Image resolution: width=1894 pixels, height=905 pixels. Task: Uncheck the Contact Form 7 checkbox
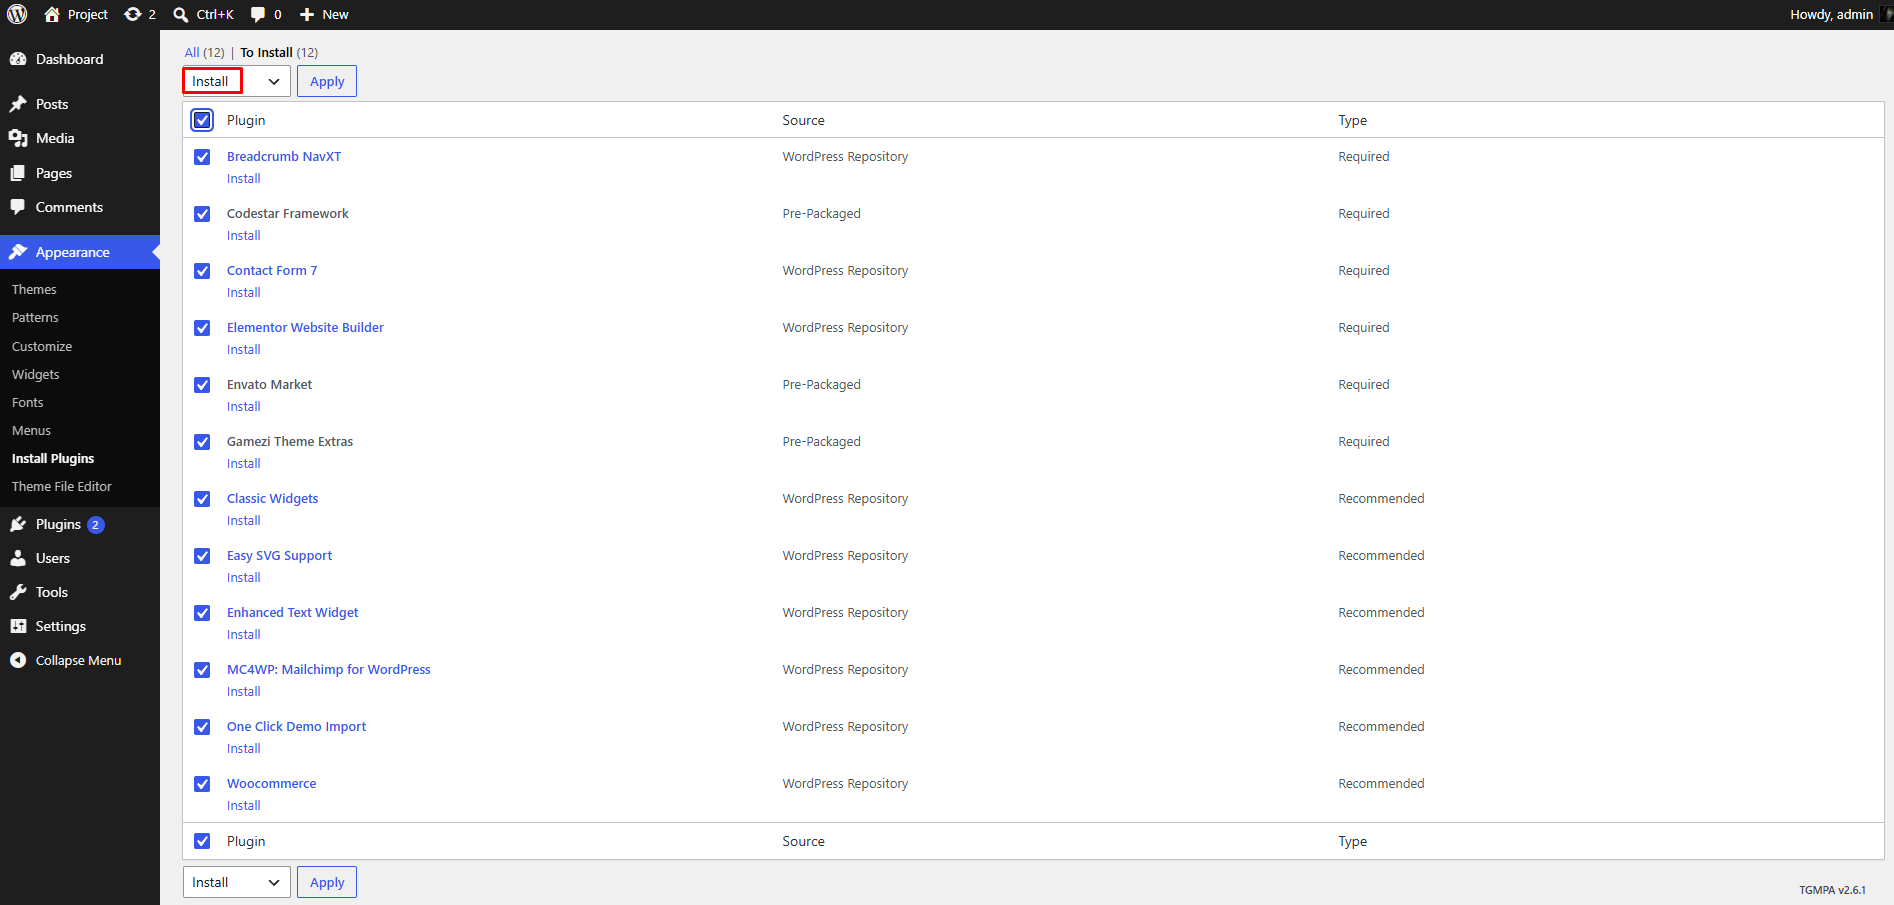tap(202, 271)
